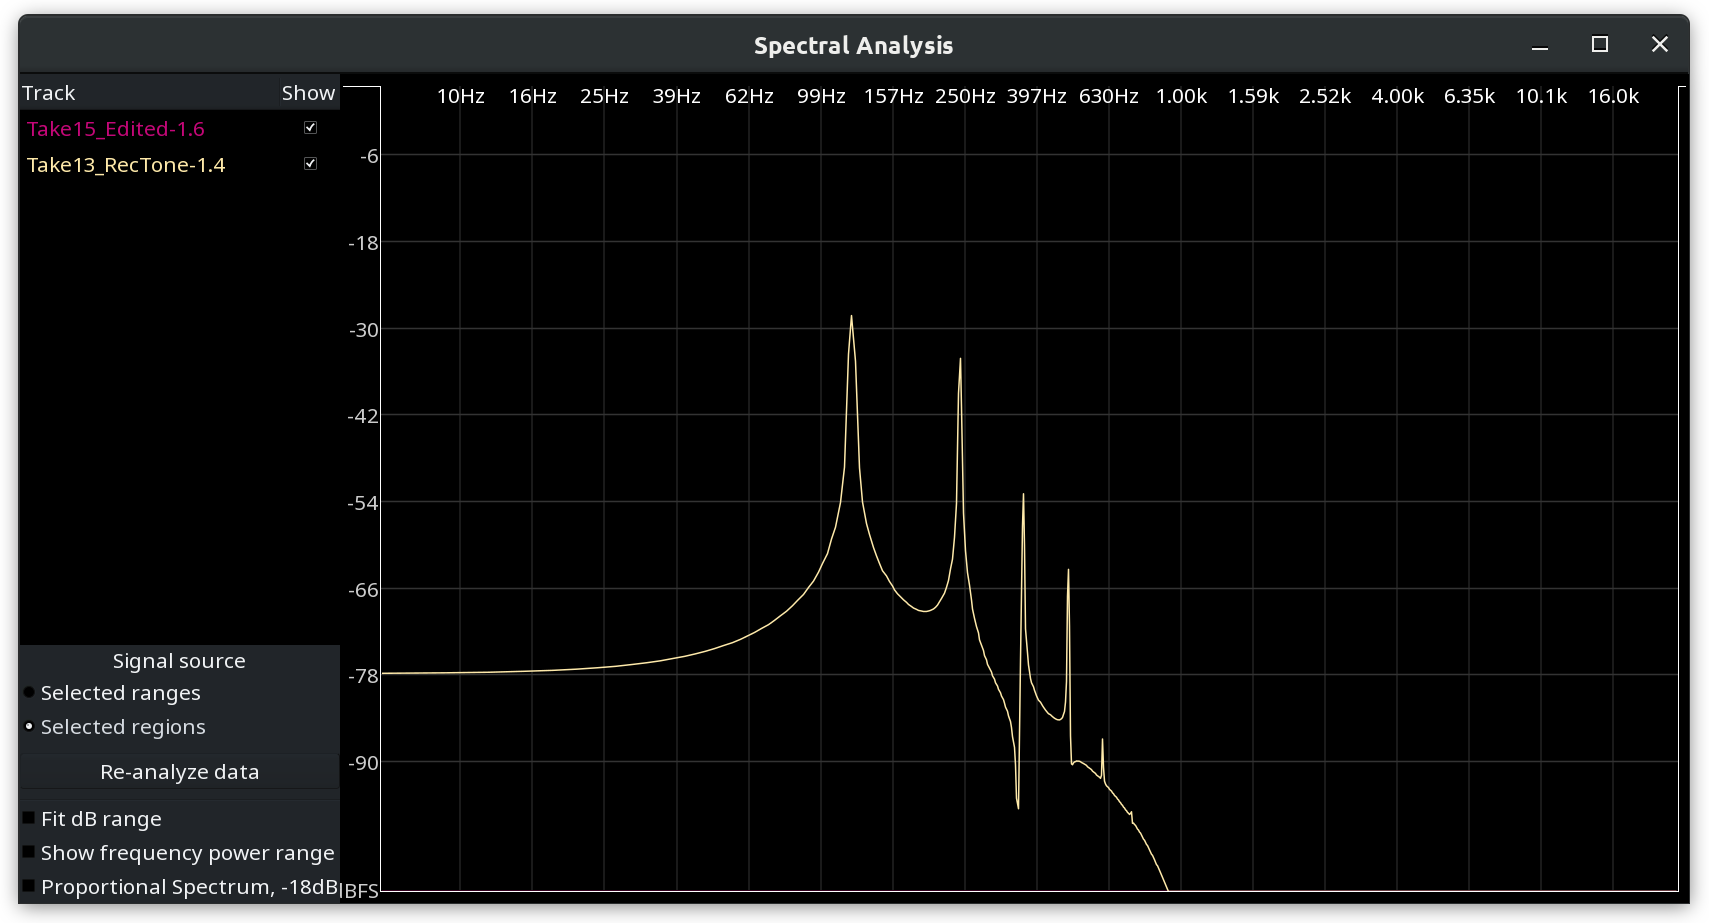The height and width of the screenshot is (923, 1709).
Task: Click the 250Hz frequency label
Action: pyautogui.click(x=965, y=96)
